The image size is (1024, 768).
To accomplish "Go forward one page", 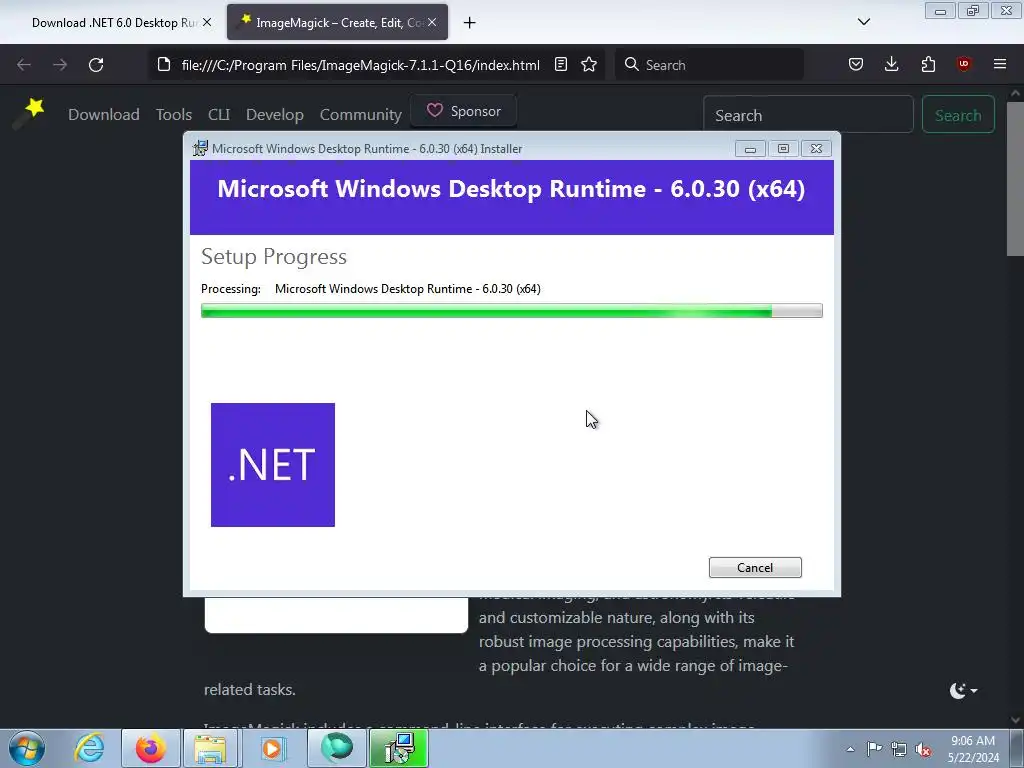I will 60,65.
